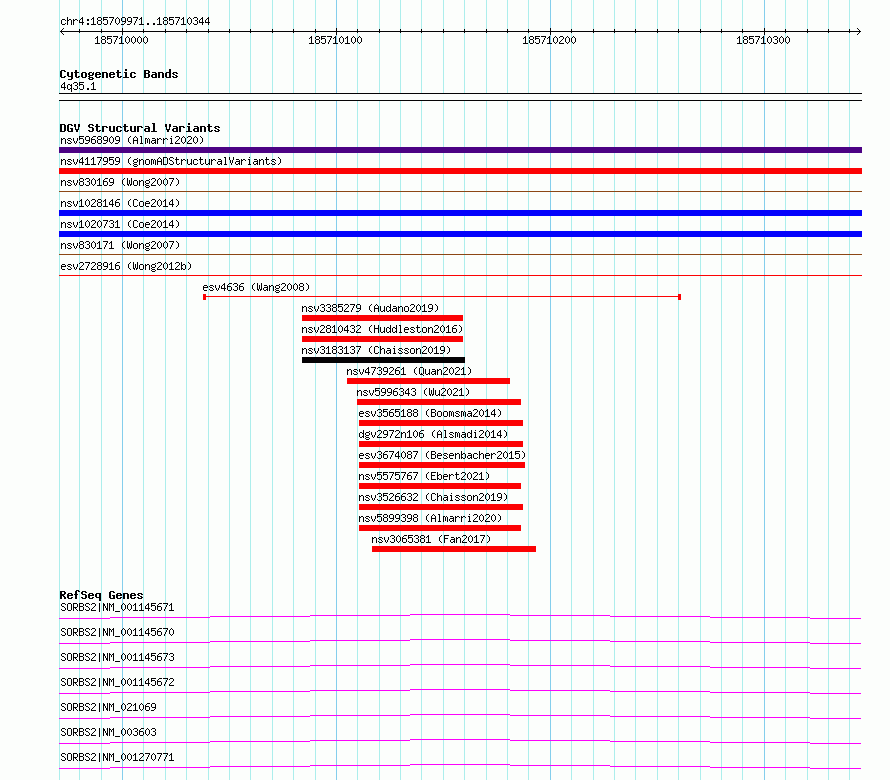Click SORBS2|NM_001145670 gene label
The width and height of the screenshot is (890, 780).
(117, 632)
